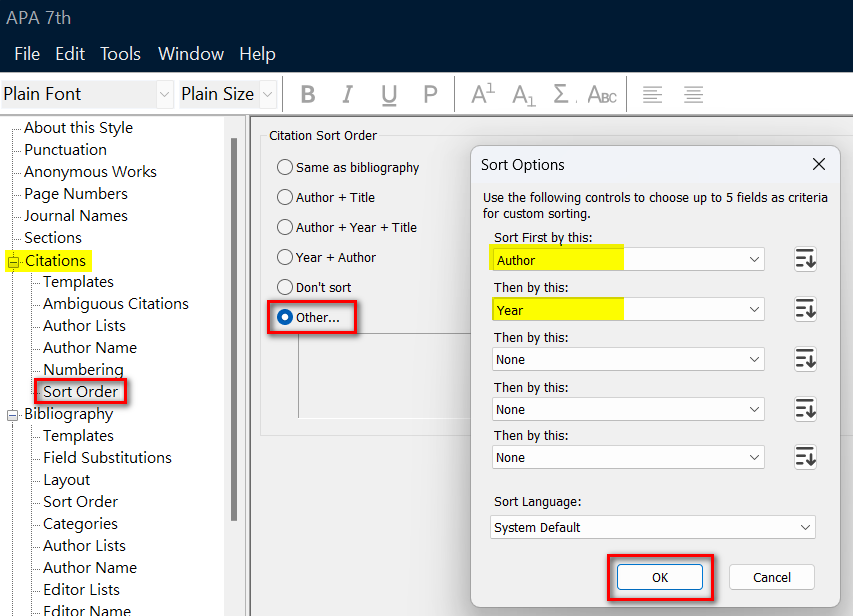Toggle sort direction for fifth sort field
The height and width of the screenshot is (616, 853).
[x=805, y=457]
